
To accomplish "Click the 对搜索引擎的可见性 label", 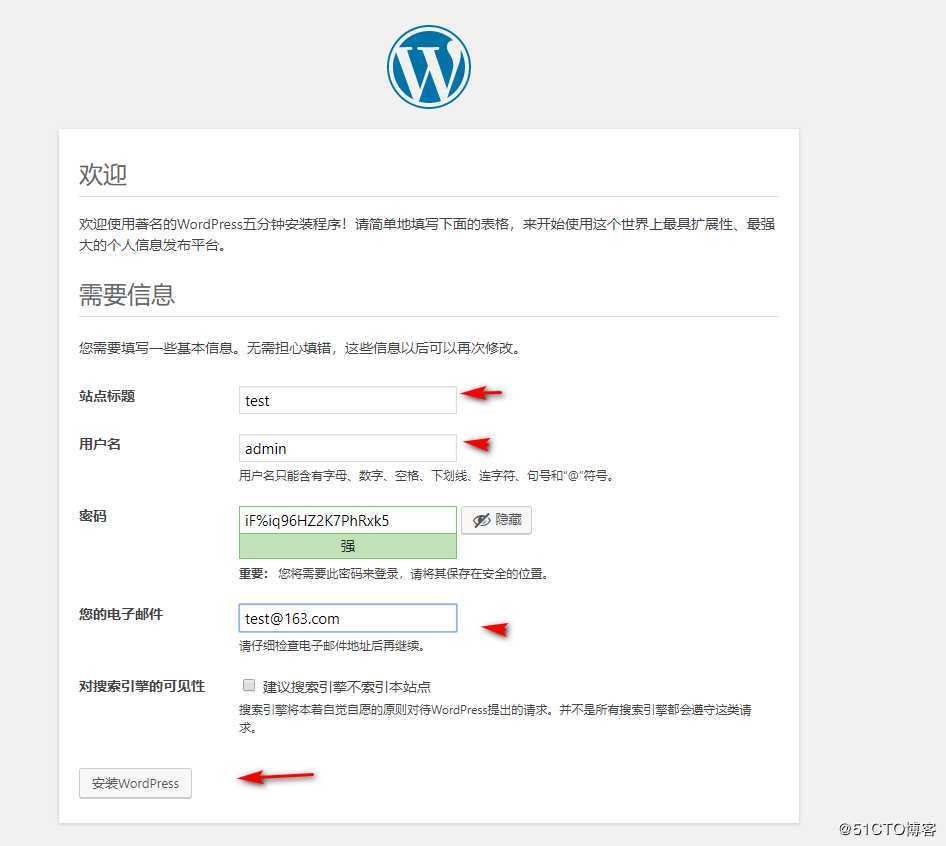I will click(x=142, y=687).
